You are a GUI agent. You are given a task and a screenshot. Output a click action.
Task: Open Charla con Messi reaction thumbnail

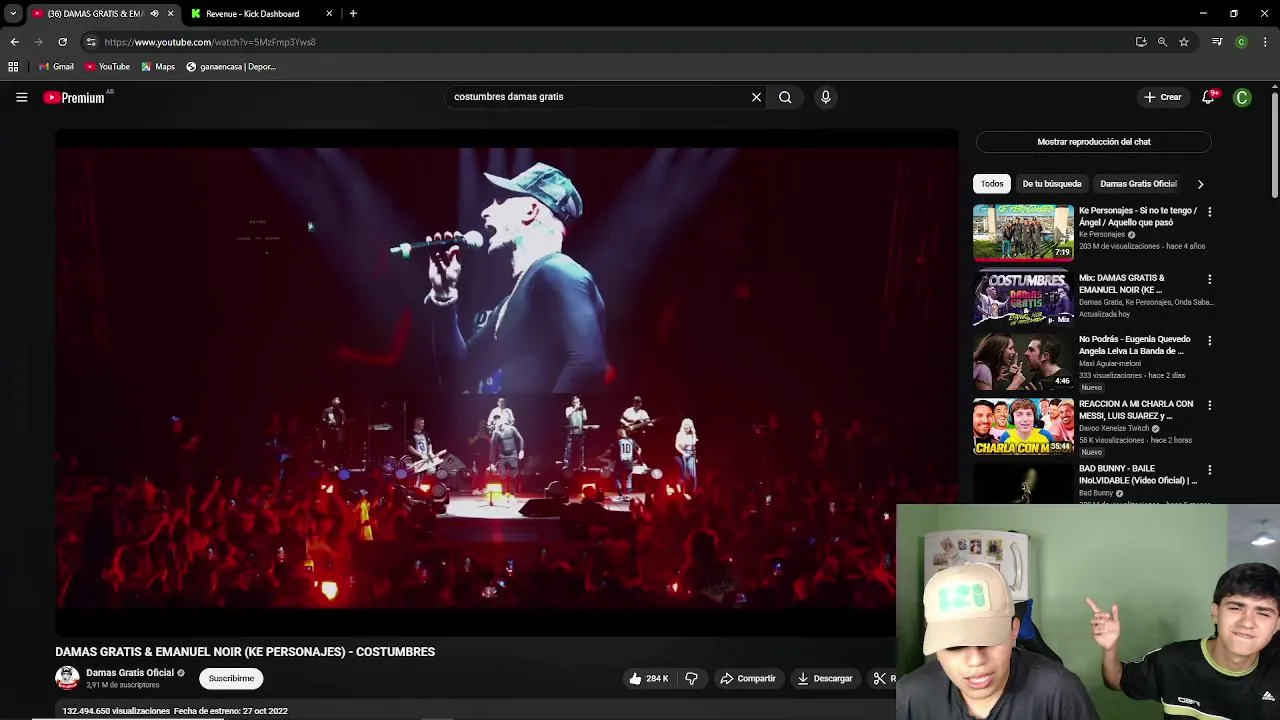click(x=1023, y=427)
